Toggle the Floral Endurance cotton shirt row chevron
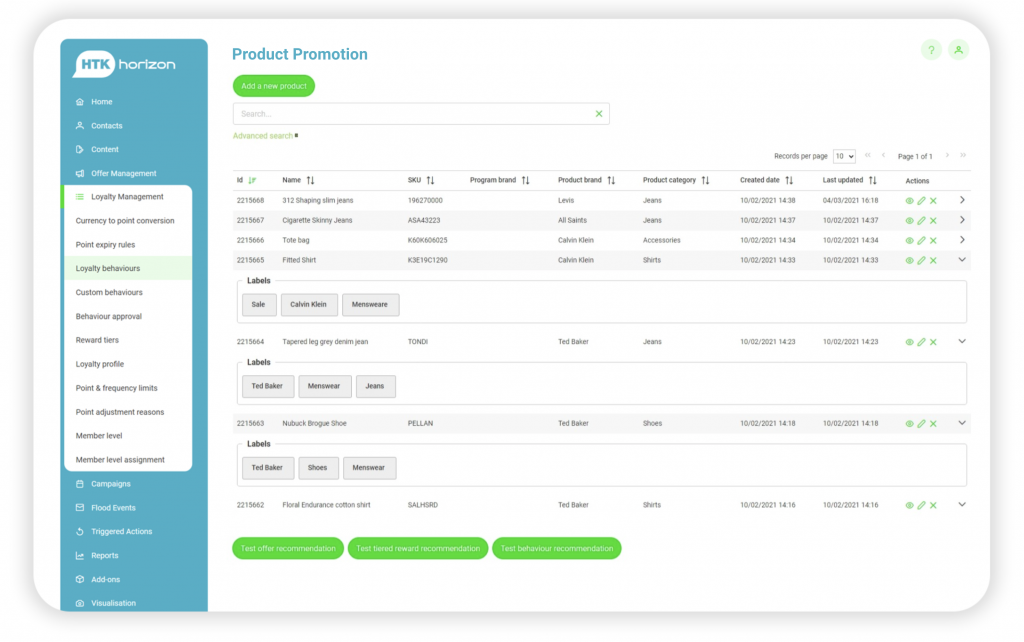 [962, 504]
